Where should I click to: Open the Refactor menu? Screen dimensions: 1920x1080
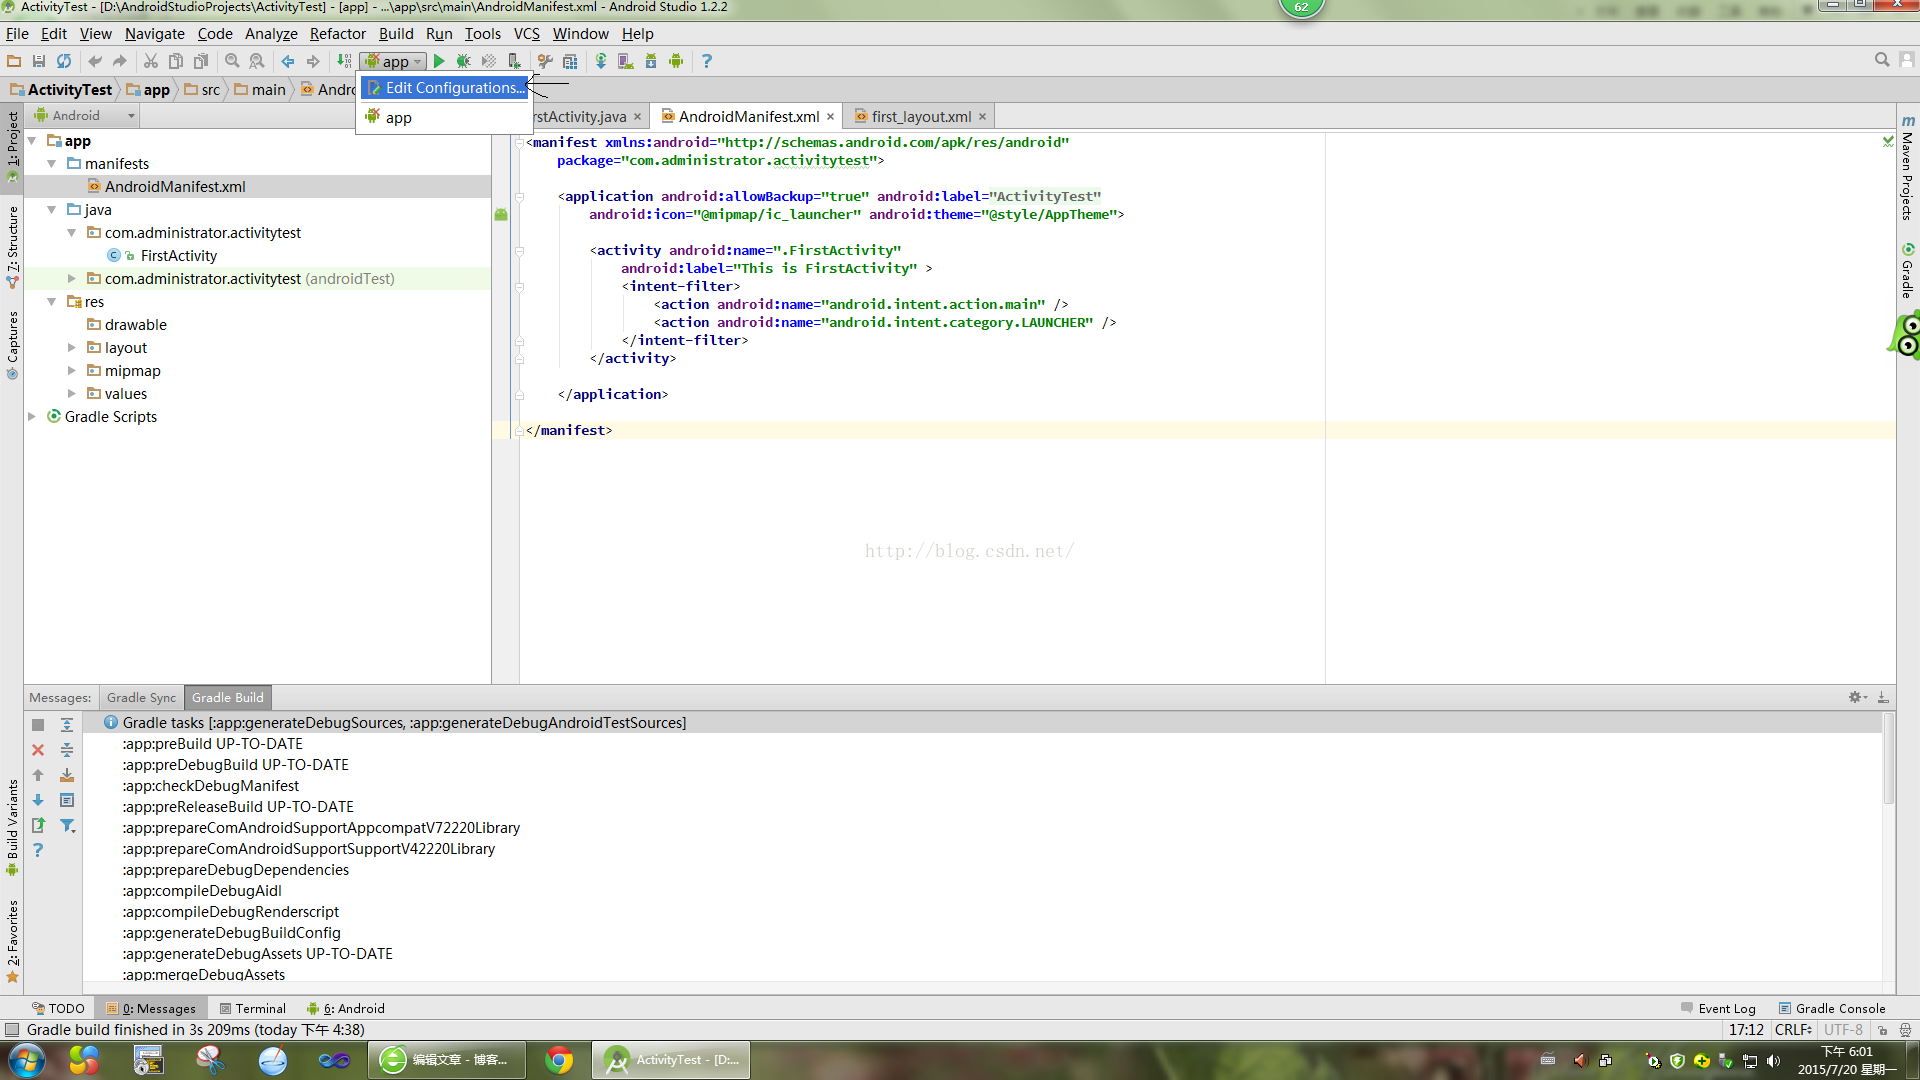338,34
